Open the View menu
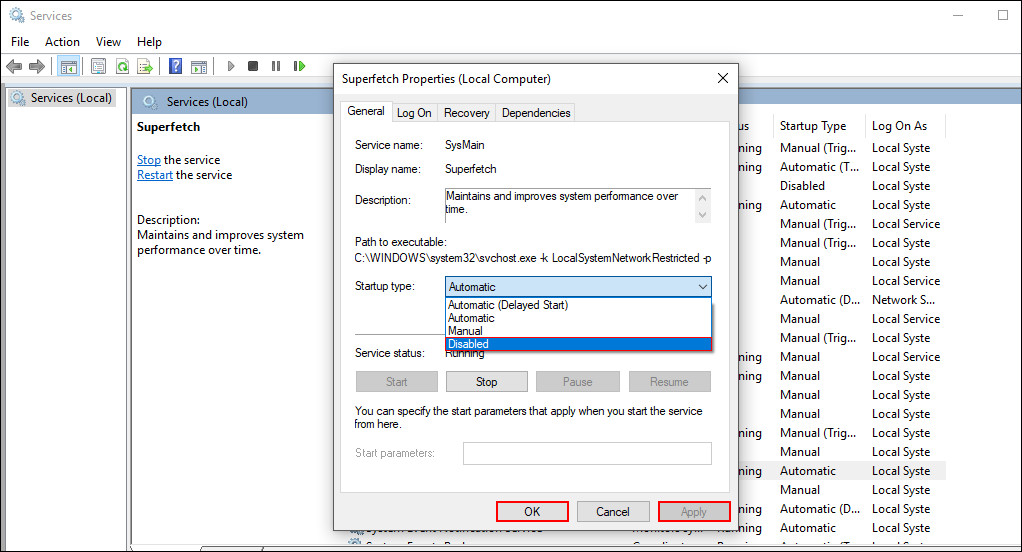Viewport: 1022px width, 552px height. coord(108,42)
